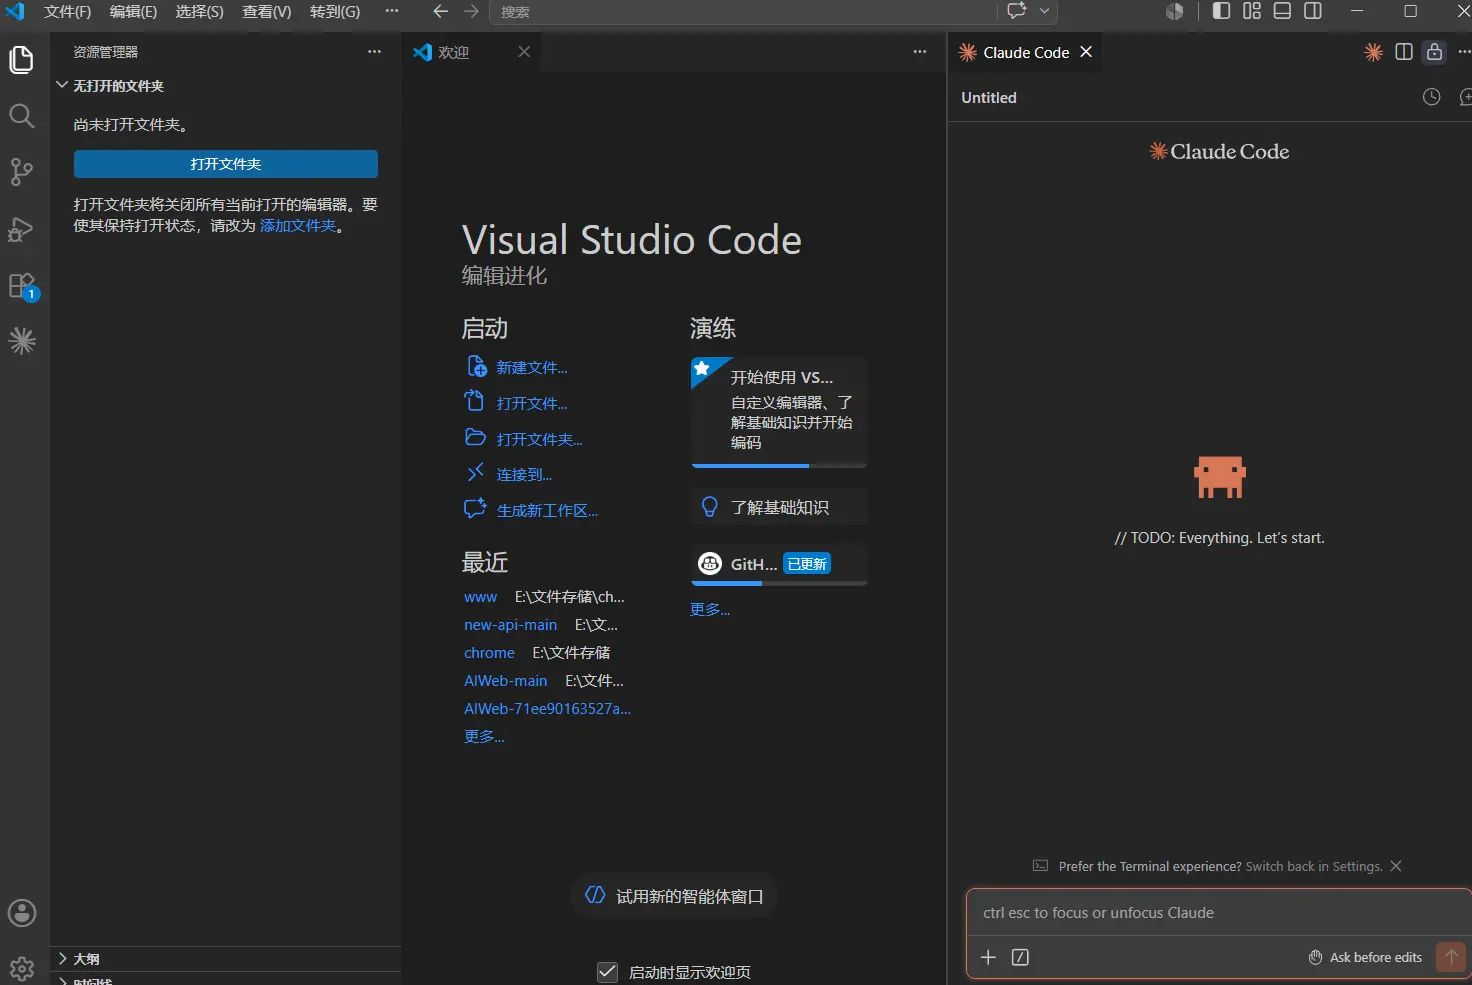Open the chat dropdown arrow in title bar
Image resolution: width=1472 pixels, height=985 pixels.
click(x=1045, y=11)
